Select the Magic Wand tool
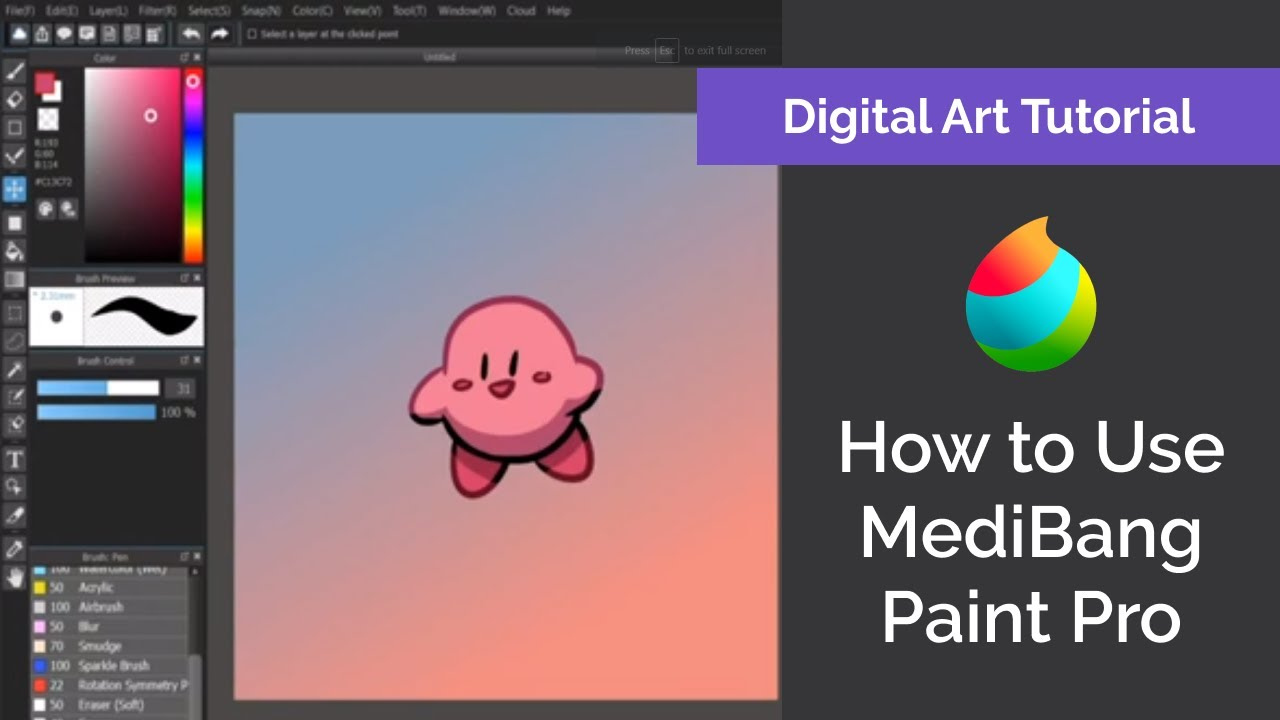The height and width of the screenshot is (720, 1280). (15, 370)
